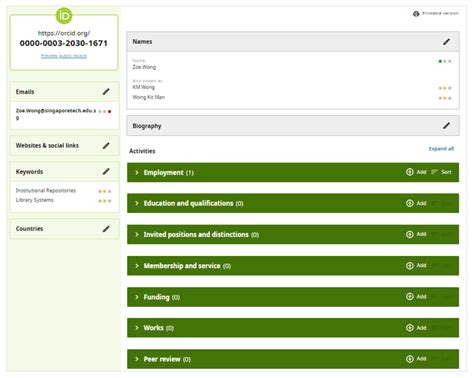The image size is (474, 378).
Task: Click the ORCID iD logo
Action: pyautogui.click(x=64, y=16)
